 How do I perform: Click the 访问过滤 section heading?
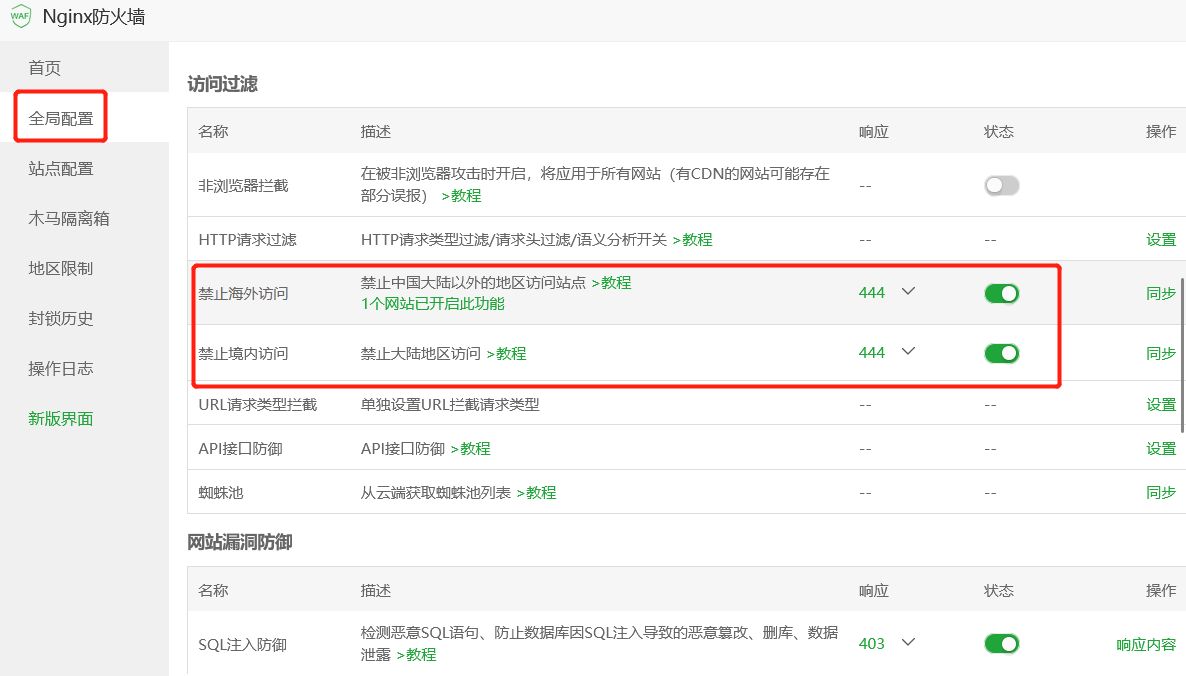pos(222,84)
